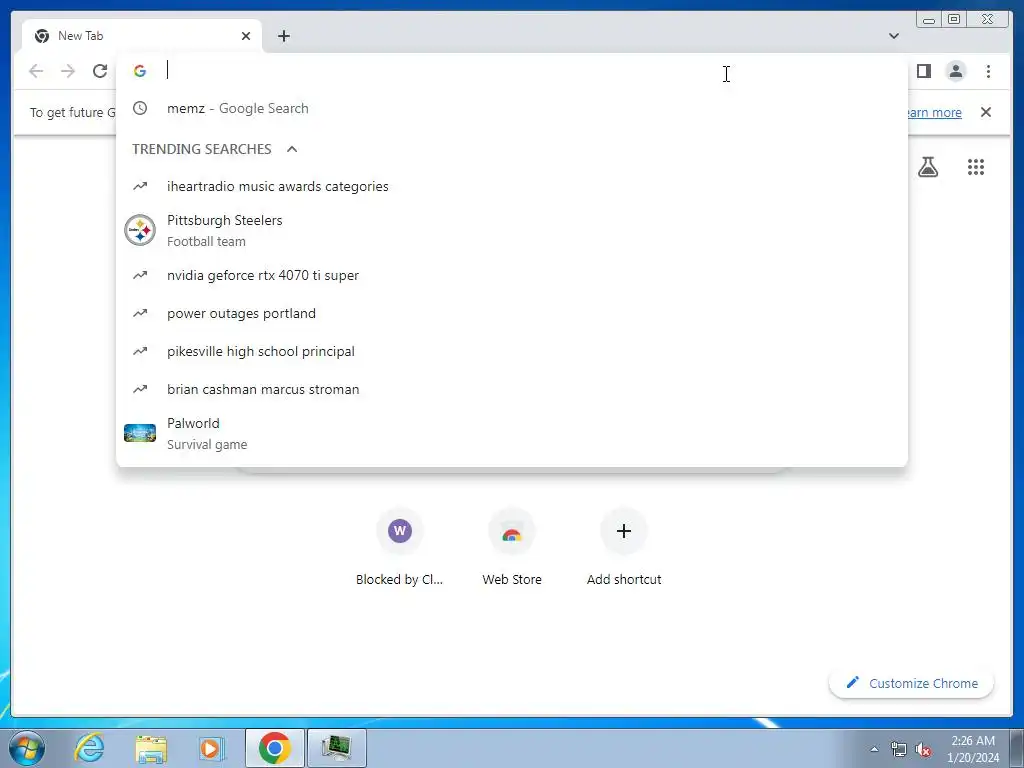Click the muted volume tray icon

point(923,749)
